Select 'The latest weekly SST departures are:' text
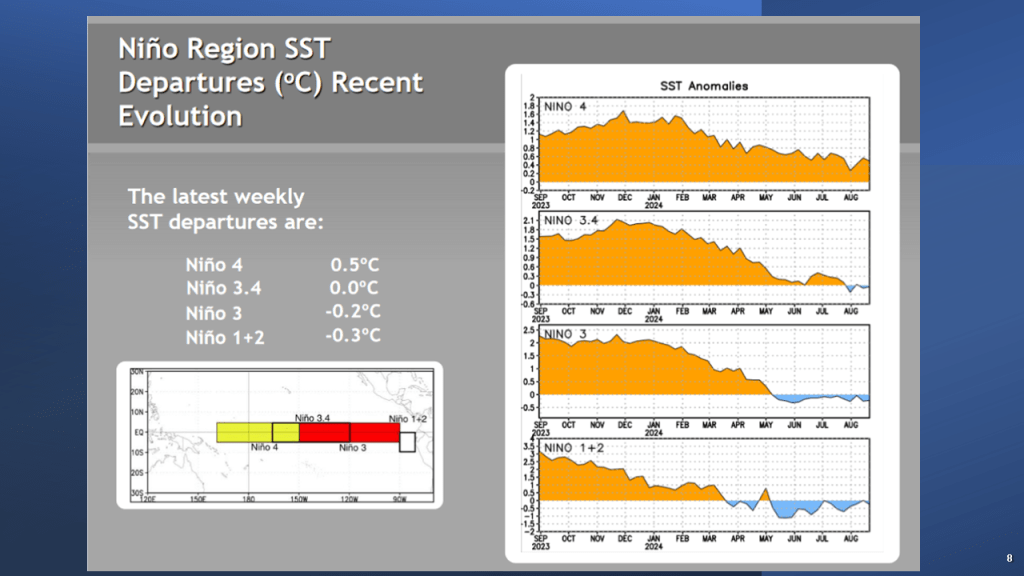Viewport: 1024px width, 576px height. tap(226, 209)
